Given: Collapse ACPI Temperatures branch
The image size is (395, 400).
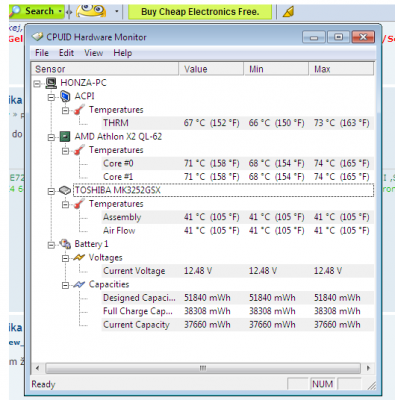Looking at the screenshot, I should click(x=65, y=111).
